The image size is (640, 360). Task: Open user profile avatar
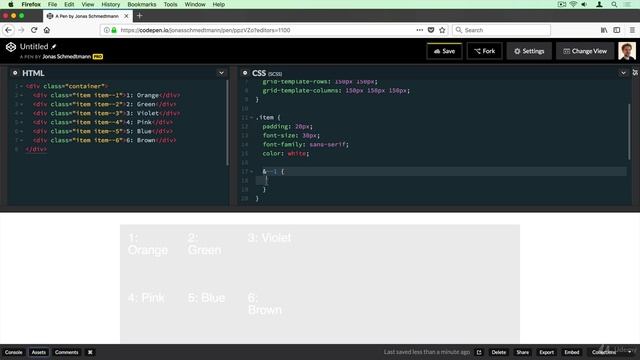tap(627, 51)
